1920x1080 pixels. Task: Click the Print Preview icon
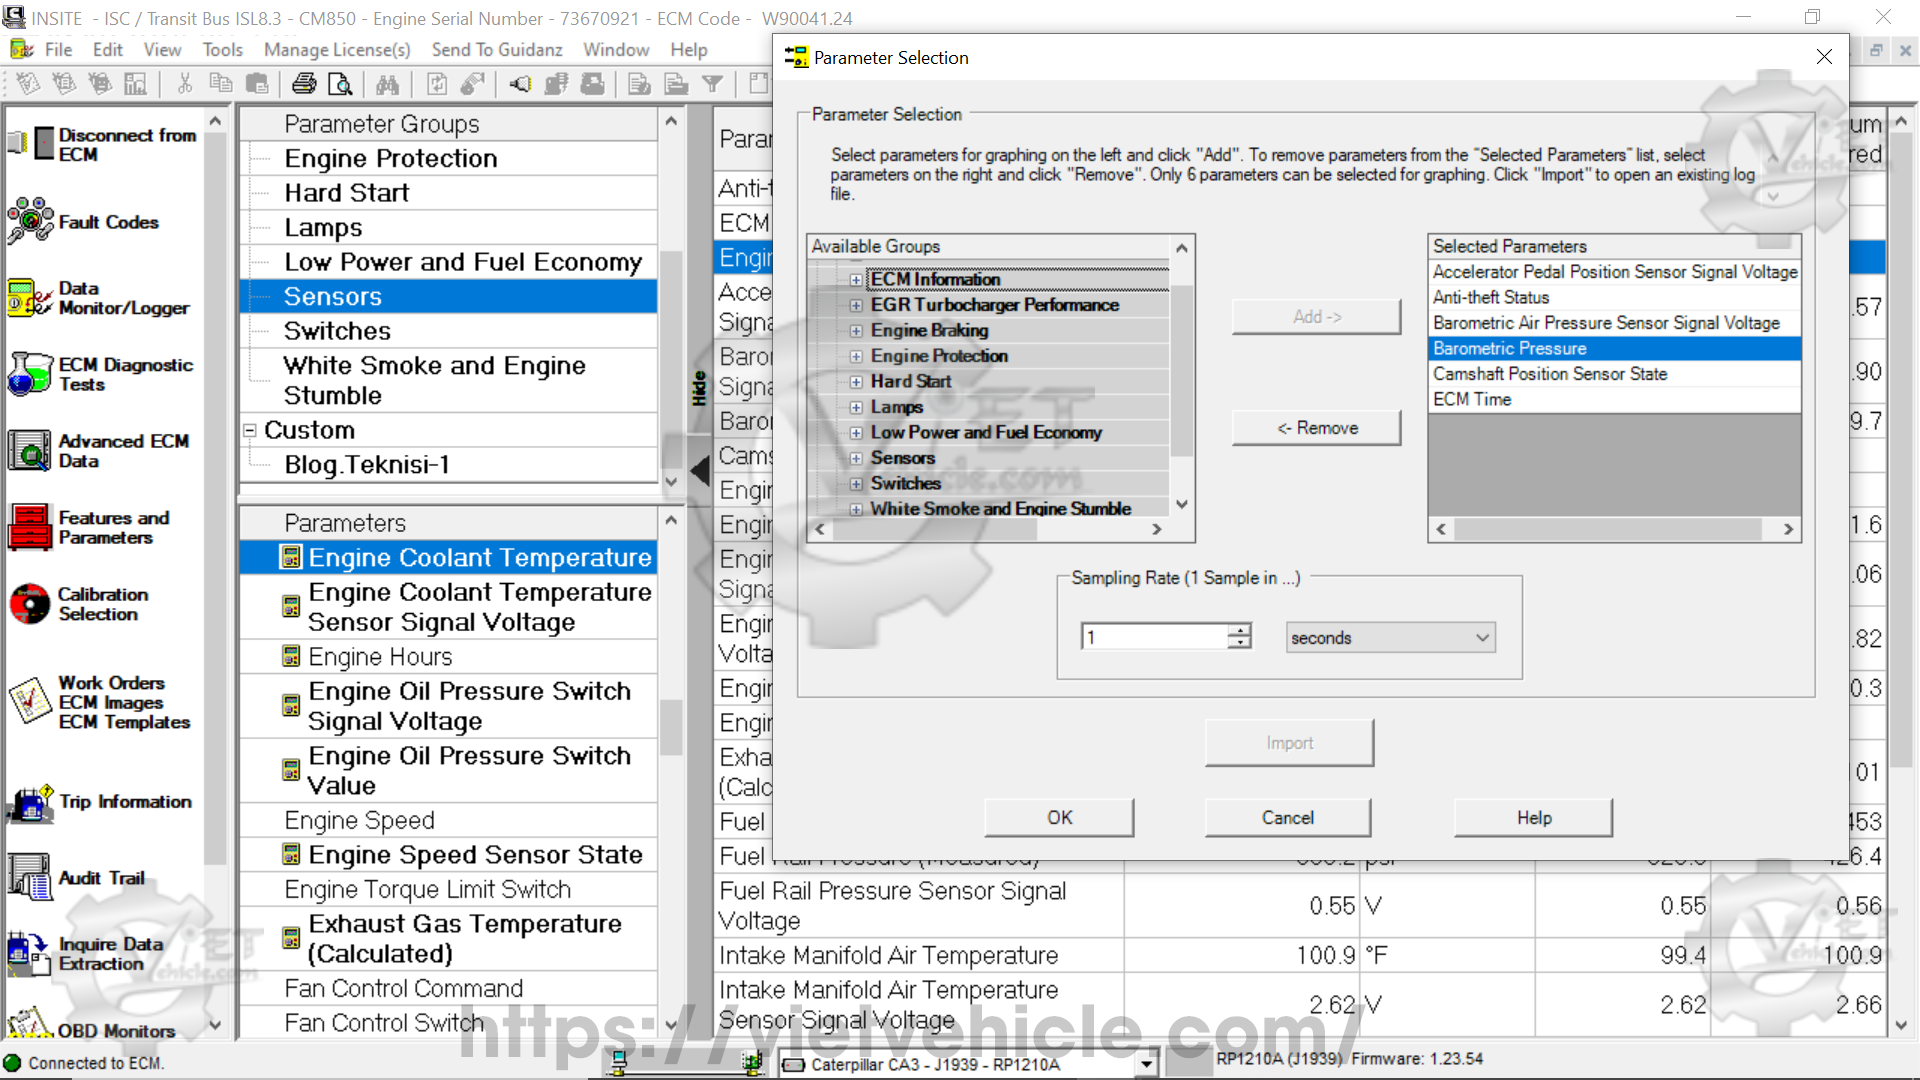coord(340,84)
